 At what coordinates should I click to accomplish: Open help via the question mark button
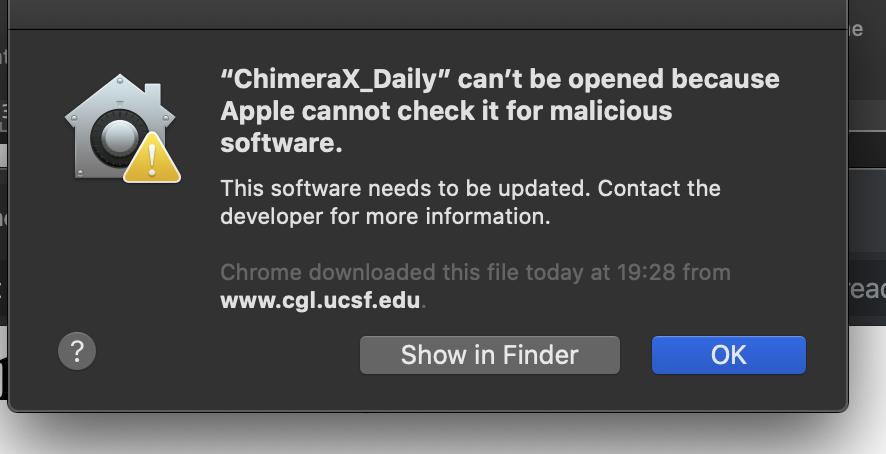78,351
